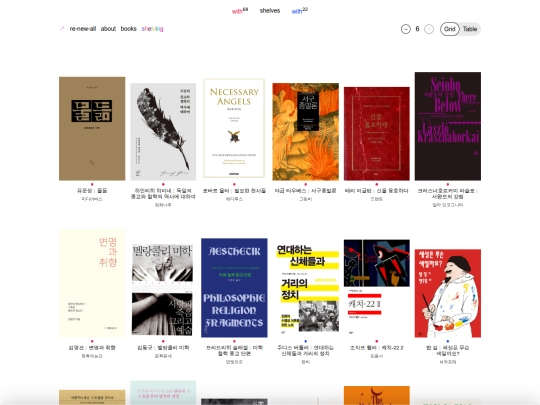
Task: Click the publisher name under 서왕모의 강림
Action: coord(448,205)
